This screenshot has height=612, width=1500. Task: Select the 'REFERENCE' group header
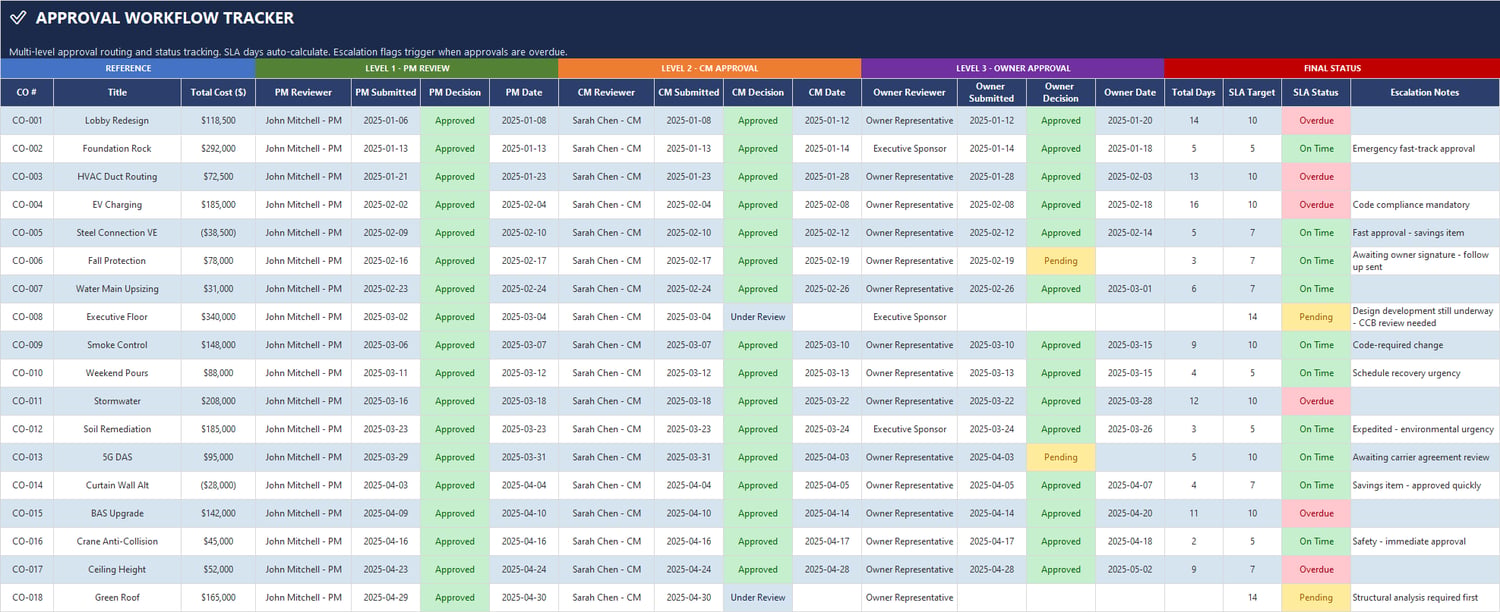click(x=128, y=68)
